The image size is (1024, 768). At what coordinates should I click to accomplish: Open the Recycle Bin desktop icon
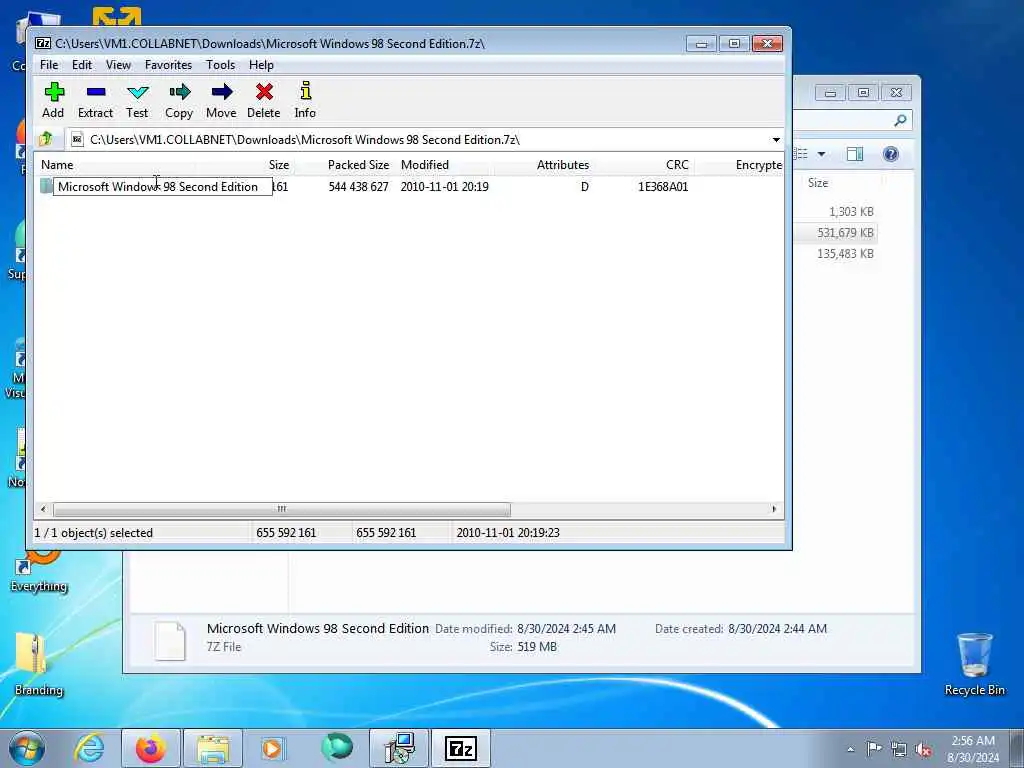[x=974, y=663]
